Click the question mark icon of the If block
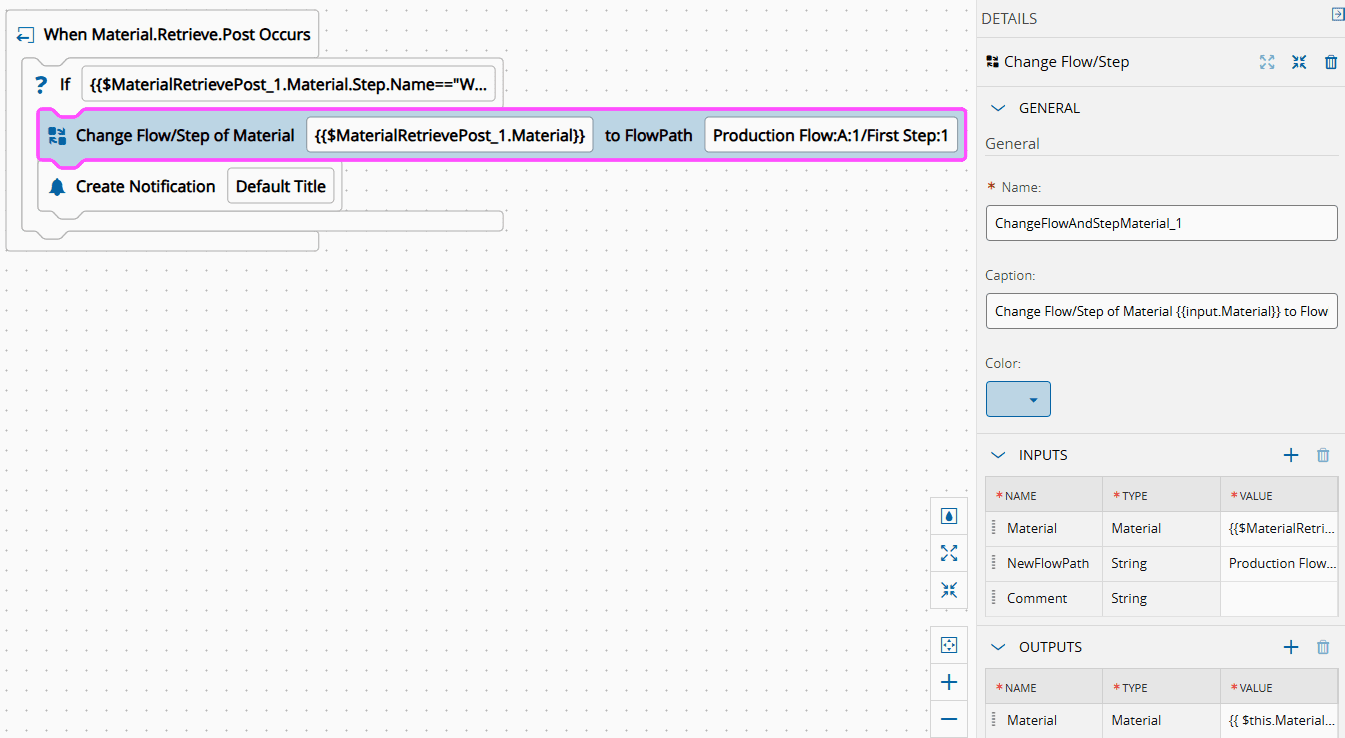The height and width of the screenshot is (738, 1345). 41,85
